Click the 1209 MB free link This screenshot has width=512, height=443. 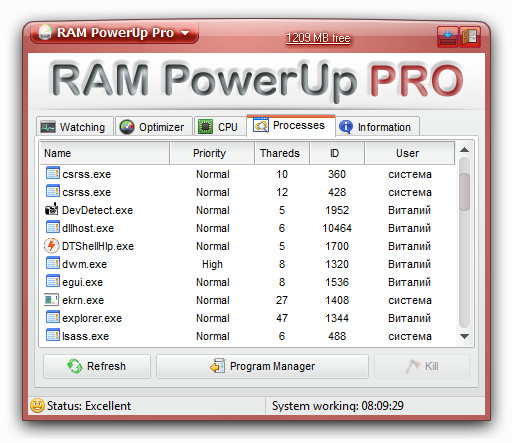(318, 38)
